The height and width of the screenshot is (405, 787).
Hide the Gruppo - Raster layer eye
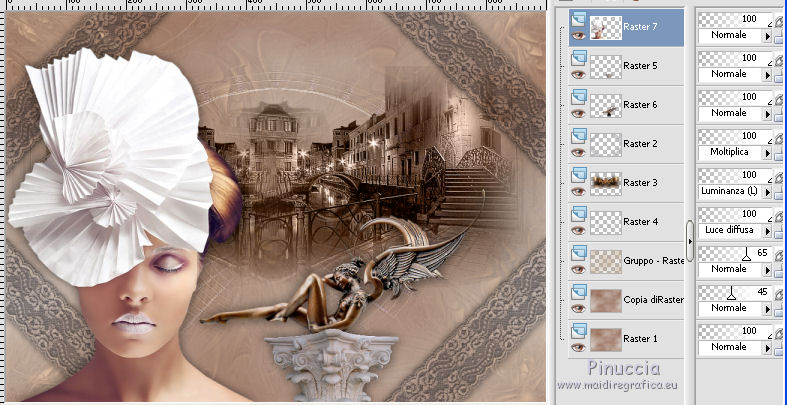579,269
